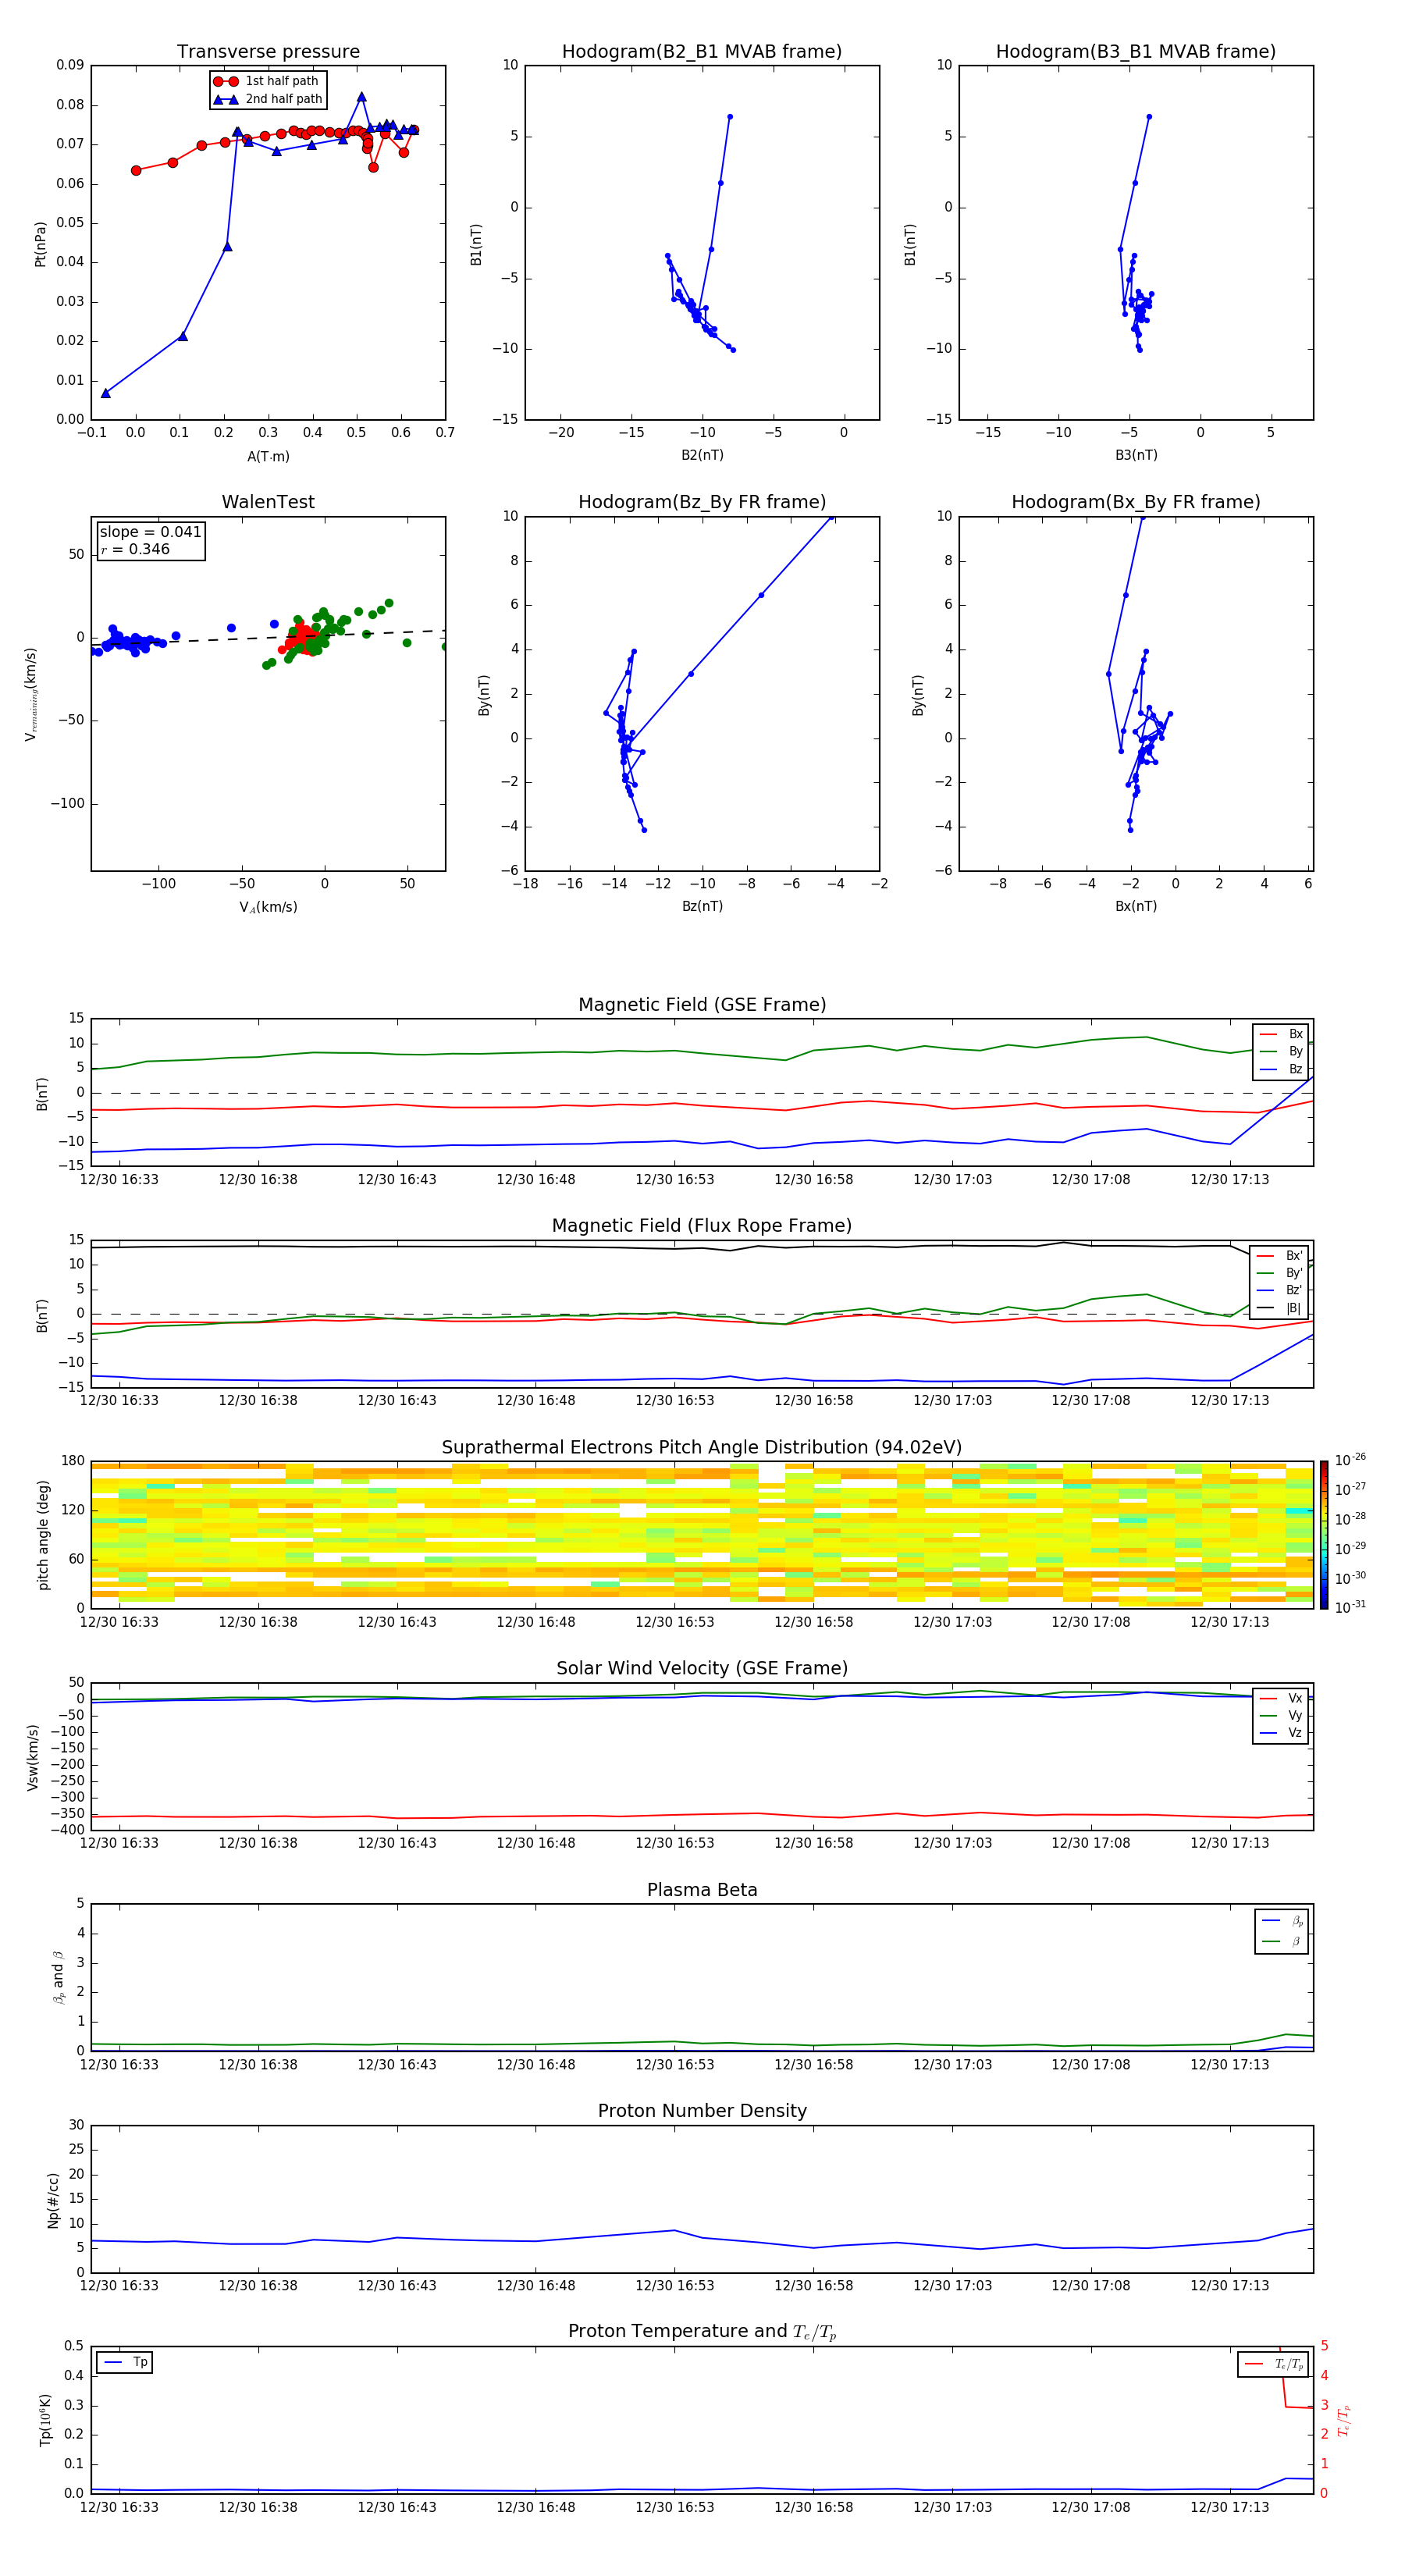Click 'Vy' legend entry in velocity plot
This screenshot has height=2576, width=1405.
coord(1281,1715)
